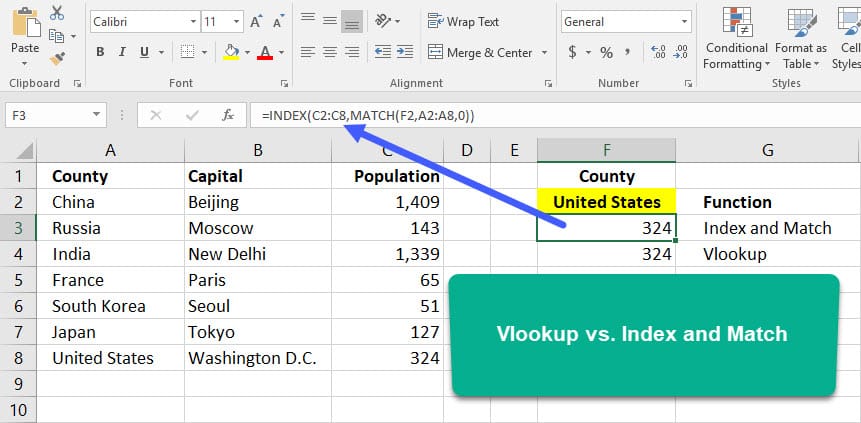Open the Name Box dropdown arrow
This screenshot has width=861, height=423.
(x=125, y=115)
